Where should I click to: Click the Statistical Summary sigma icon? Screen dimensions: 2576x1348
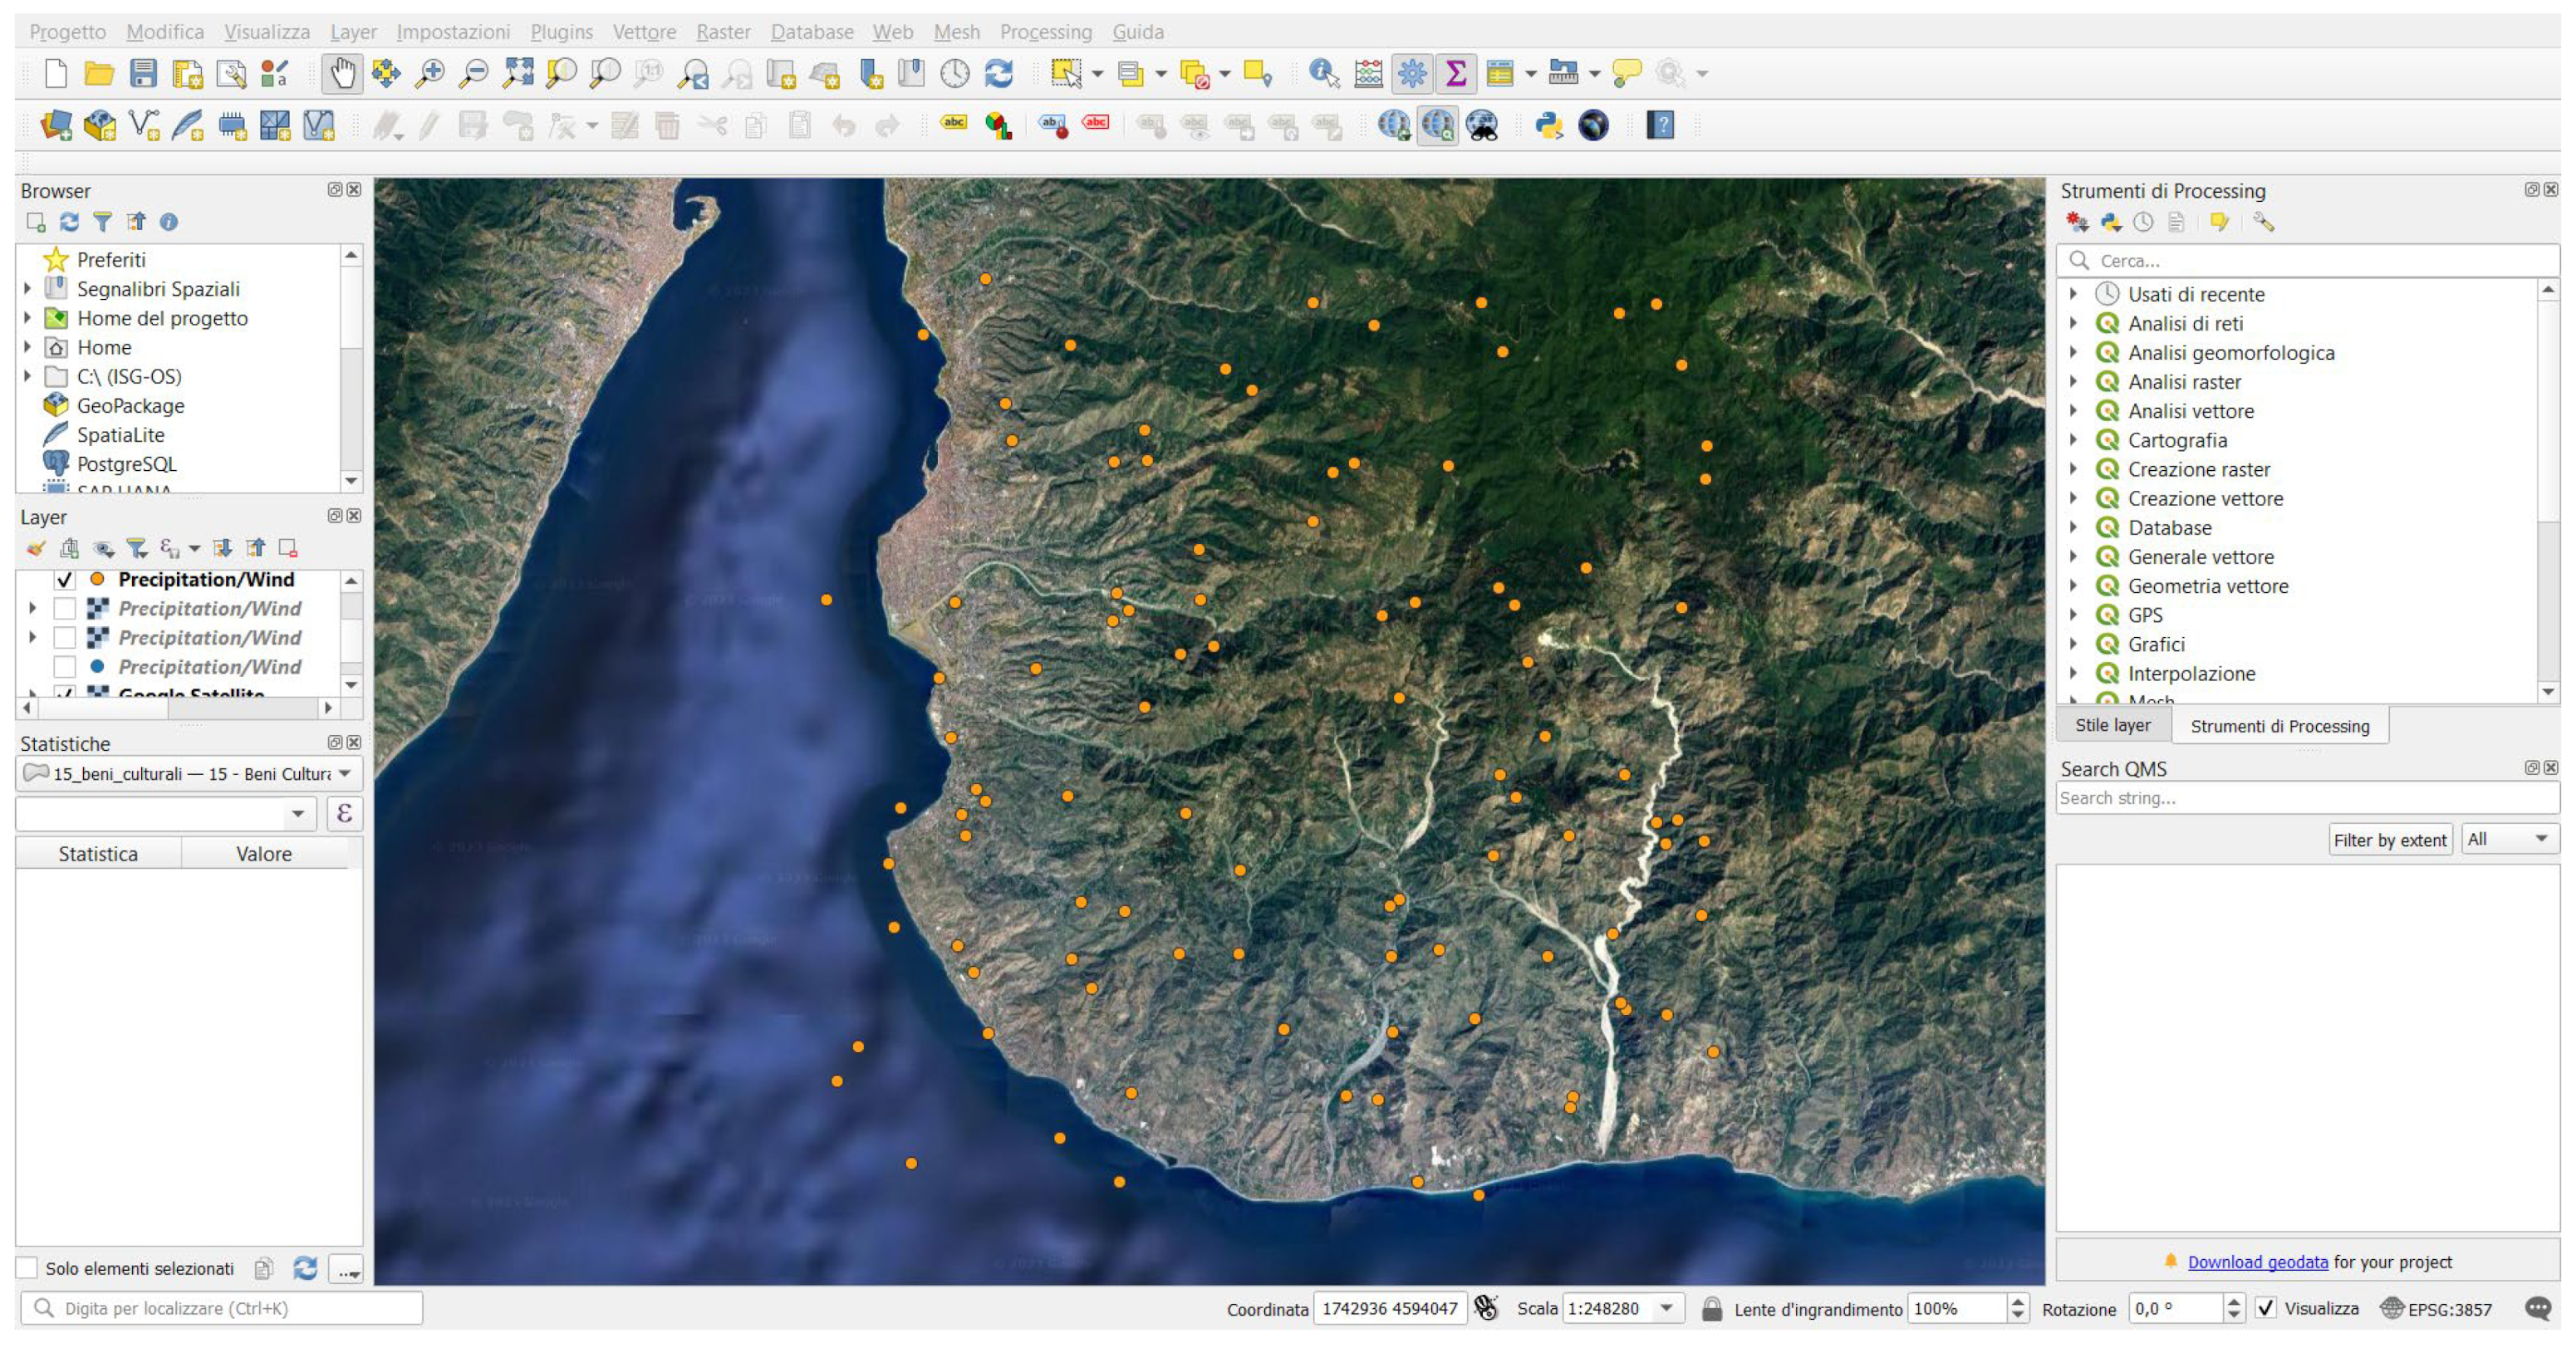click(x=1456, y=73)
